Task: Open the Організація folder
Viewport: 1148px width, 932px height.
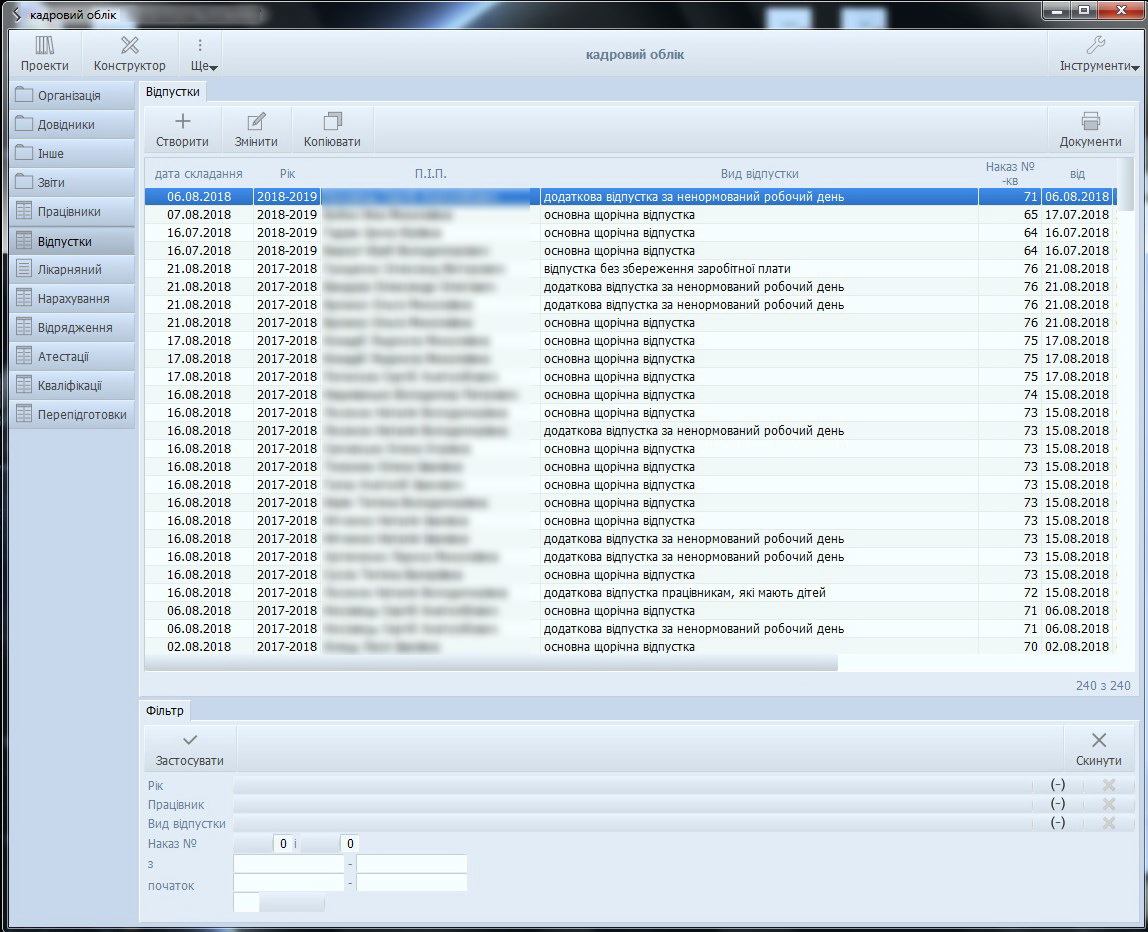Action: [69, 96]
